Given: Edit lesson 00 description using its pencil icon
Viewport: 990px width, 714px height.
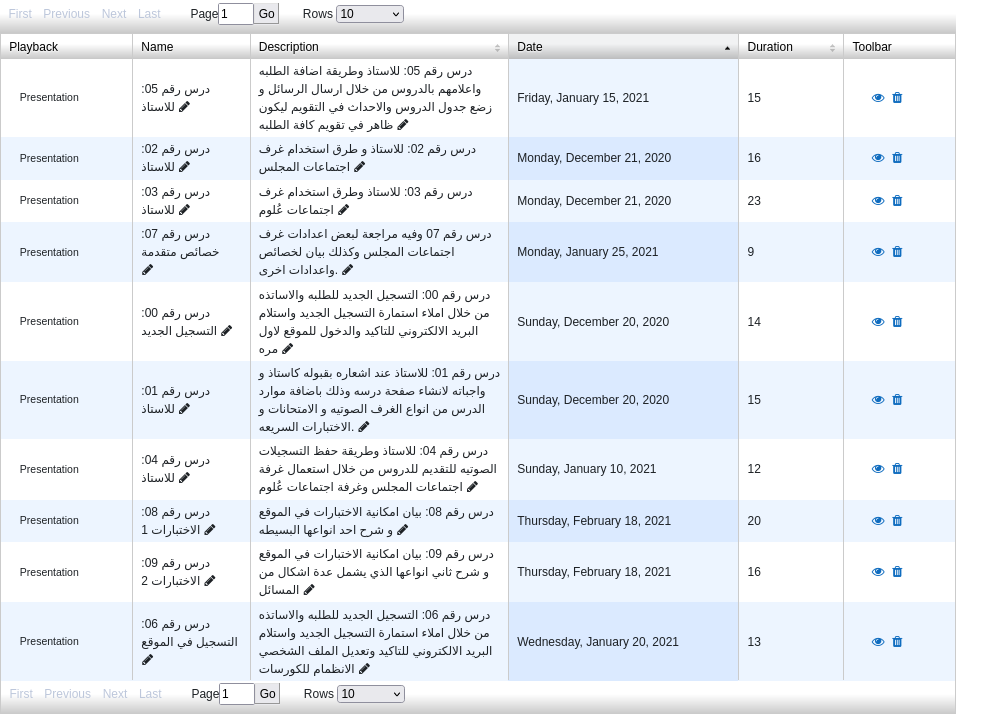Looking at the screenshot, I should tap(287, 348).
